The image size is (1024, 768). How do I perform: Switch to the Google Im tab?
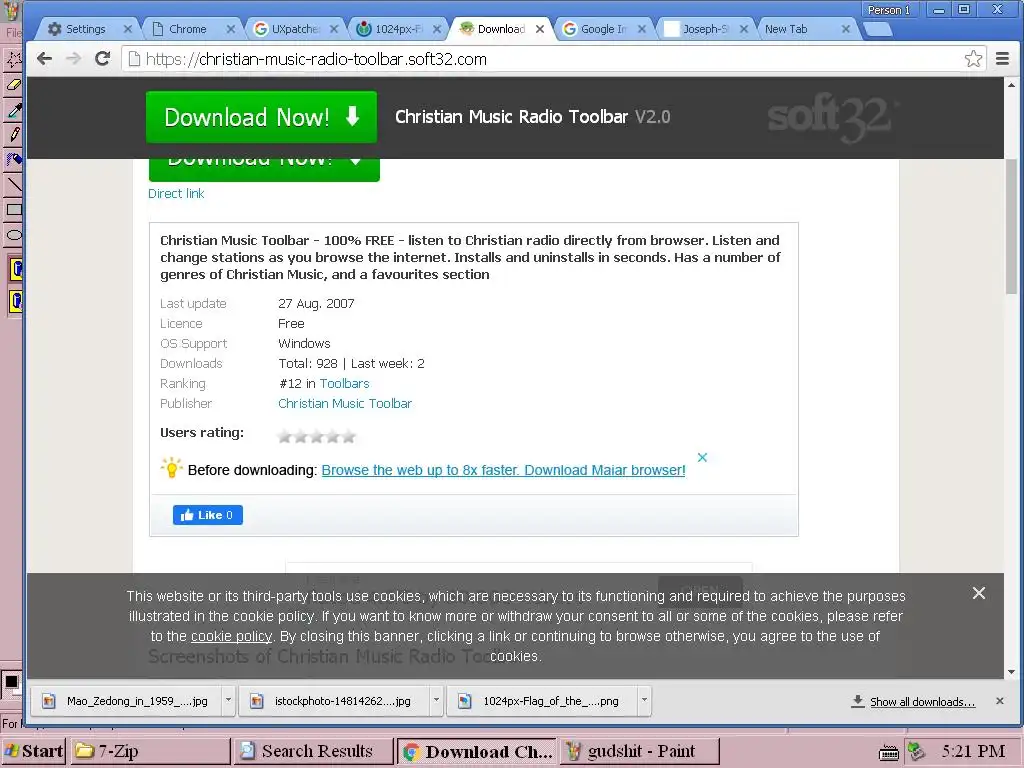[605, 29]
